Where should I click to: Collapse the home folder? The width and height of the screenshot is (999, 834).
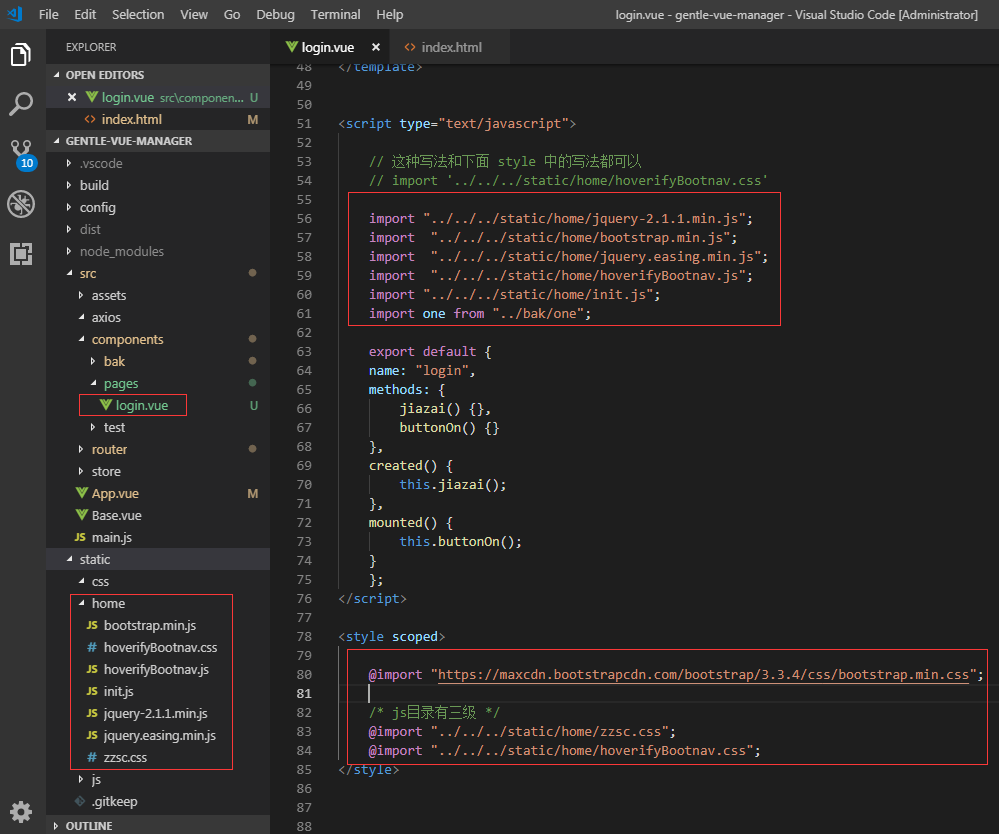158,603
